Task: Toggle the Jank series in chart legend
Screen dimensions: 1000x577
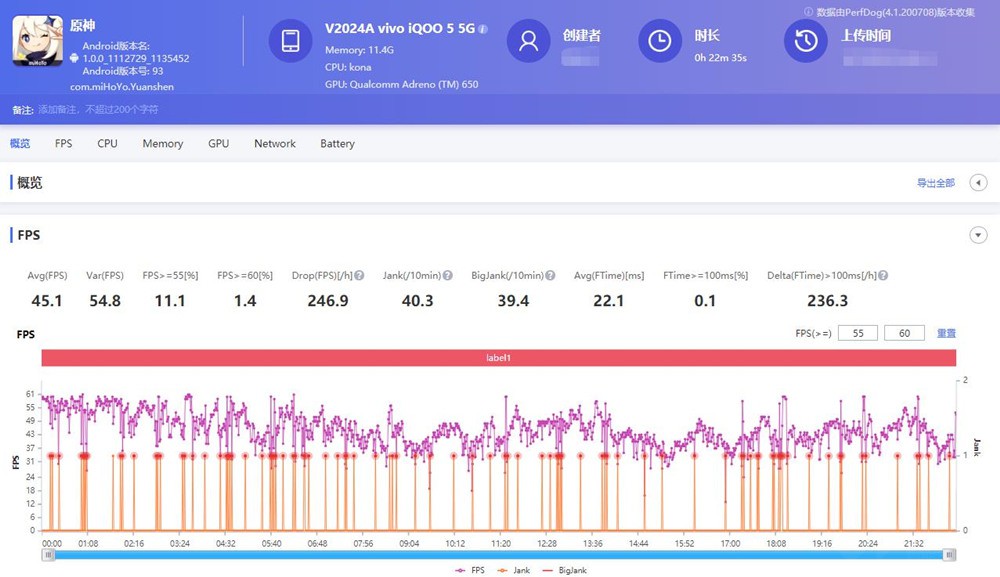Action: coord(513,570)
